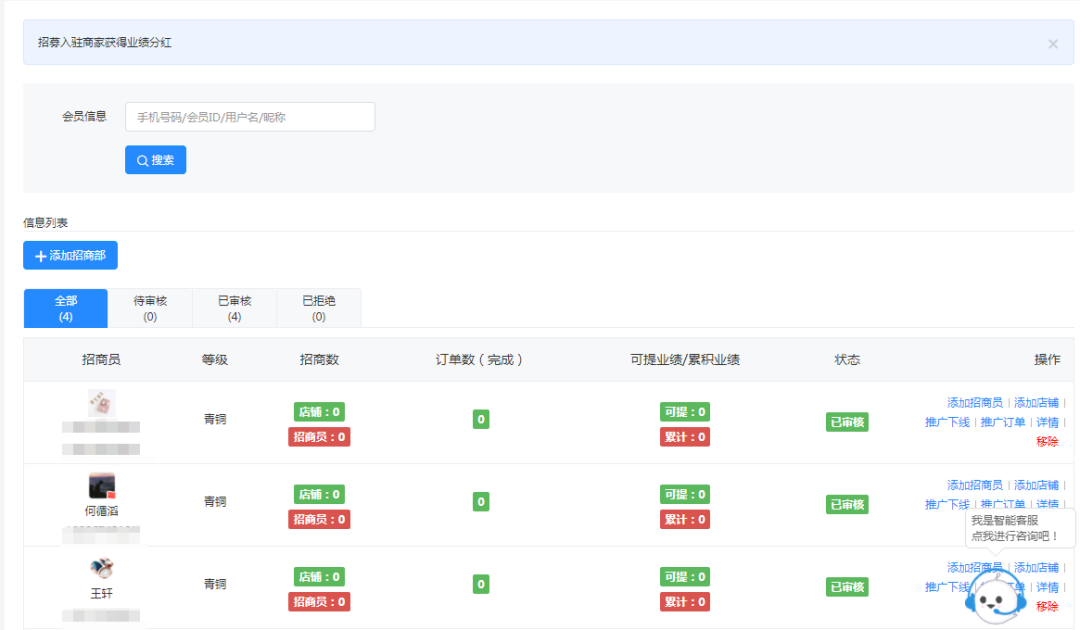The image size is (1080, 630).
Task: Click red 移除 link in first row
Action: pyautogui.click(x=1047, y=441)
